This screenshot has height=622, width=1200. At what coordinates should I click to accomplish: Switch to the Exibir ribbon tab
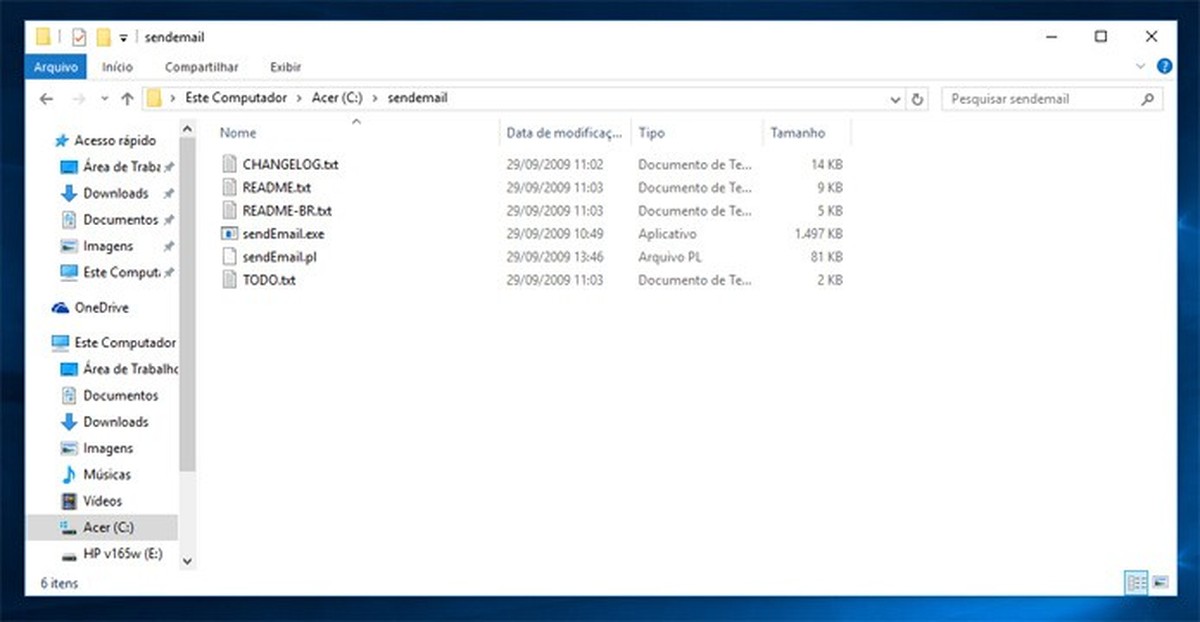[x=285, y=67]
